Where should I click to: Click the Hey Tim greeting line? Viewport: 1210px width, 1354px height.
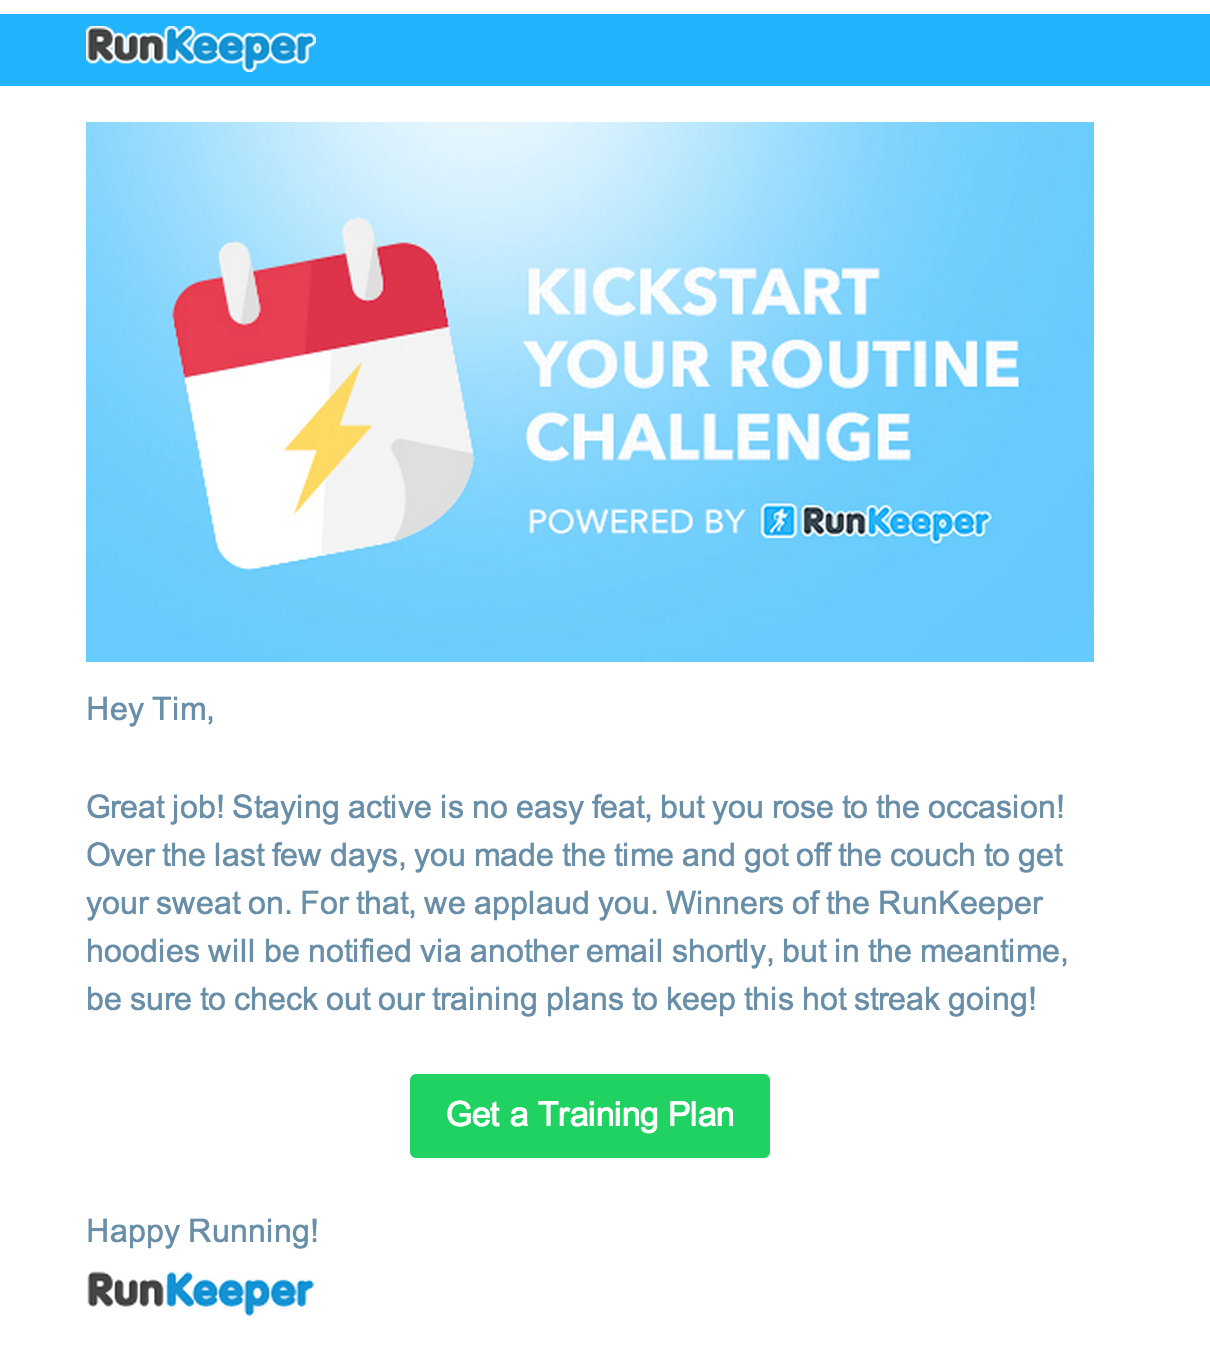[150, 709]
